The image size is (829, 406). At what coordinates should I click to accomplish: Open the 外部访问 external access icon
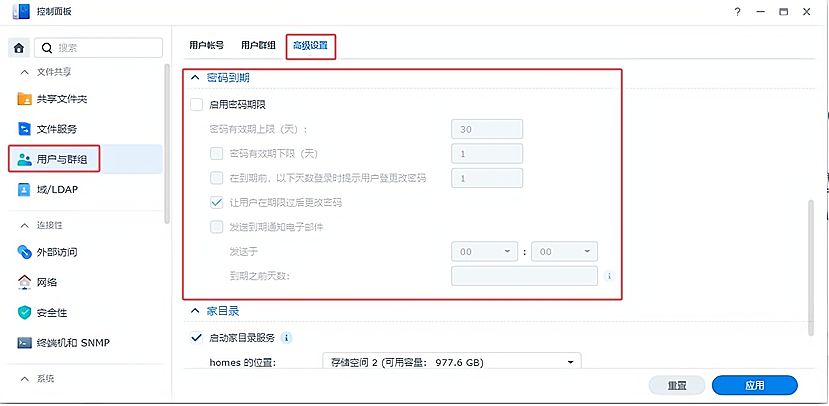pyautogui.click(x=25, y=252)
